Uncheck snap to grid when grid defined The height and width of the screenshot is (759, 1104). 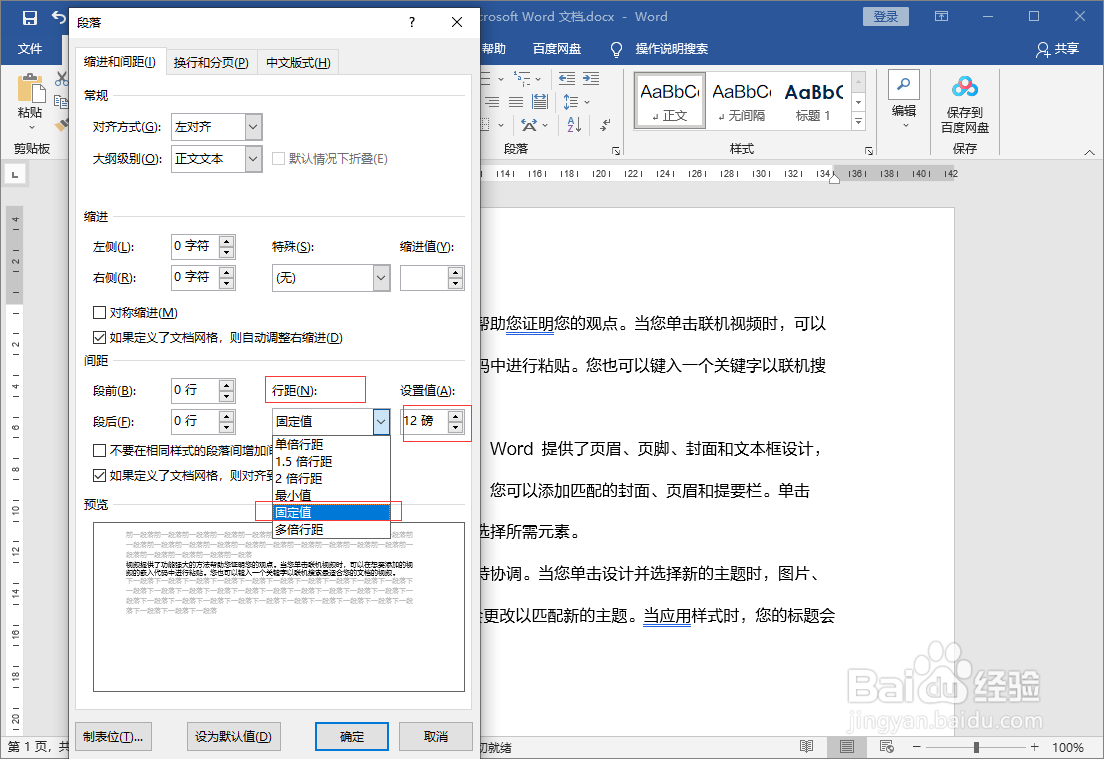click(99, 475)
